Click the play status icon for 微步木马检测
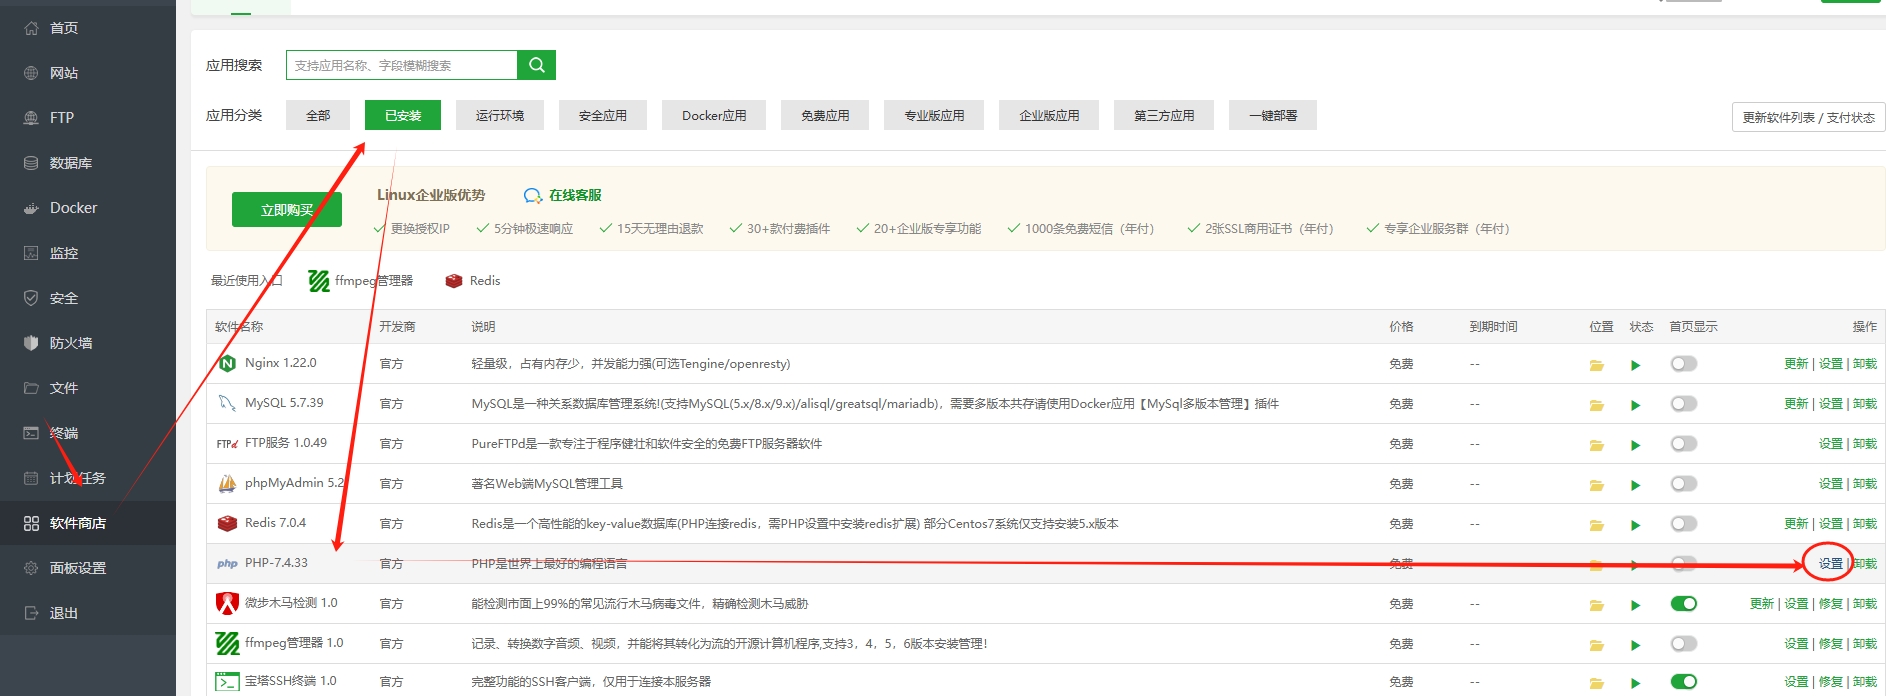Viewport: 1886px width, 696px height. (1635, 605)
